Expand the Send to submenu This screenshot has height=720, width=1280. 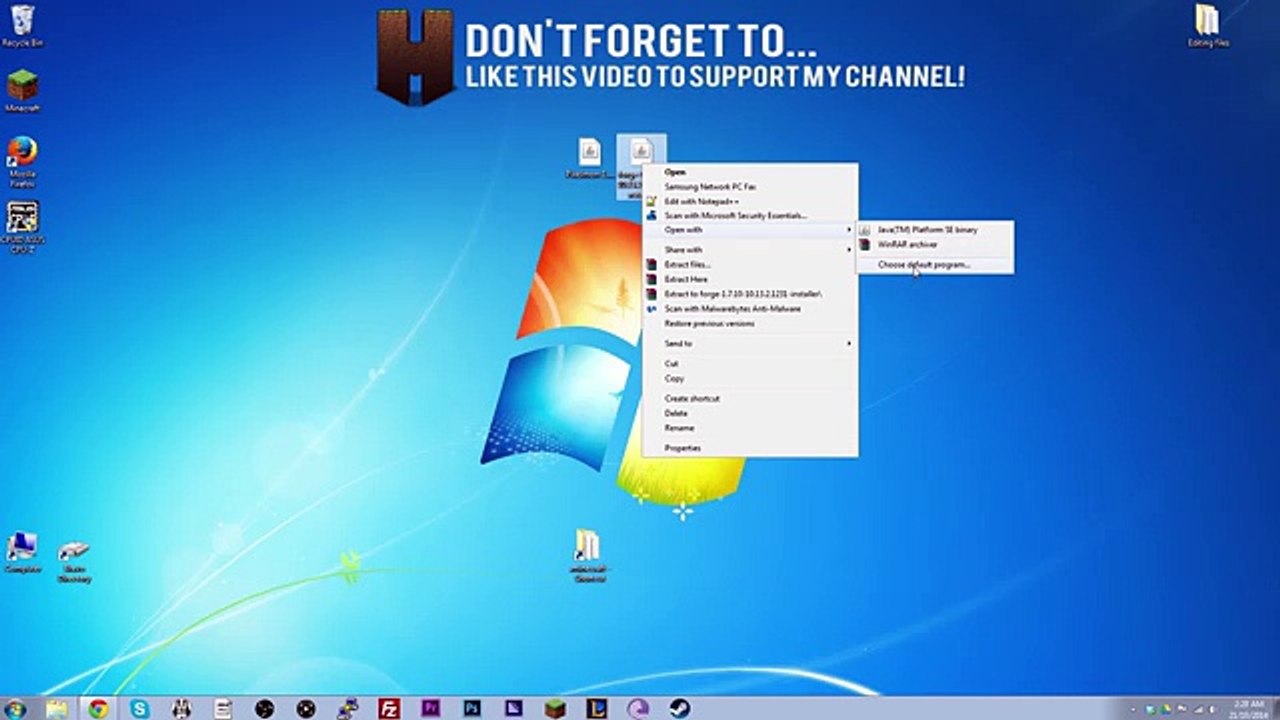(750, 343)
